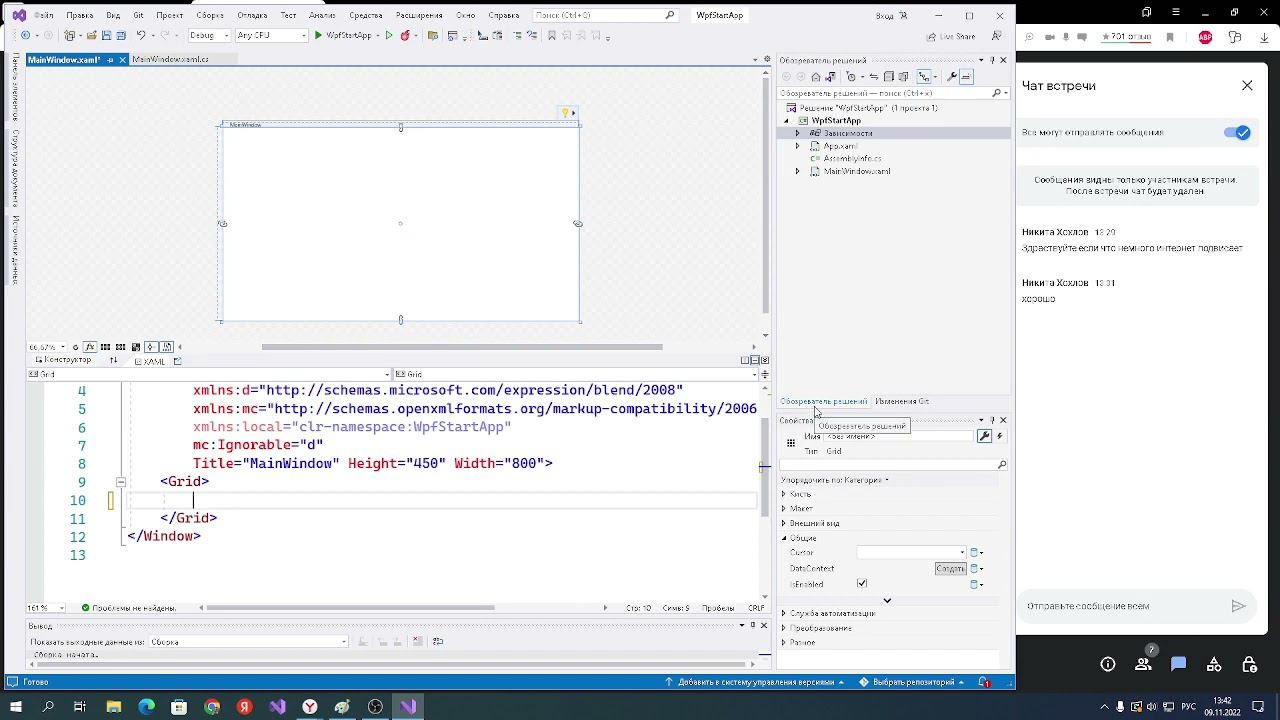1280x720 pixels.
Task: Toggle 'Все могут отправлять сообщения' switch
Action: (x=1237, y=133)
